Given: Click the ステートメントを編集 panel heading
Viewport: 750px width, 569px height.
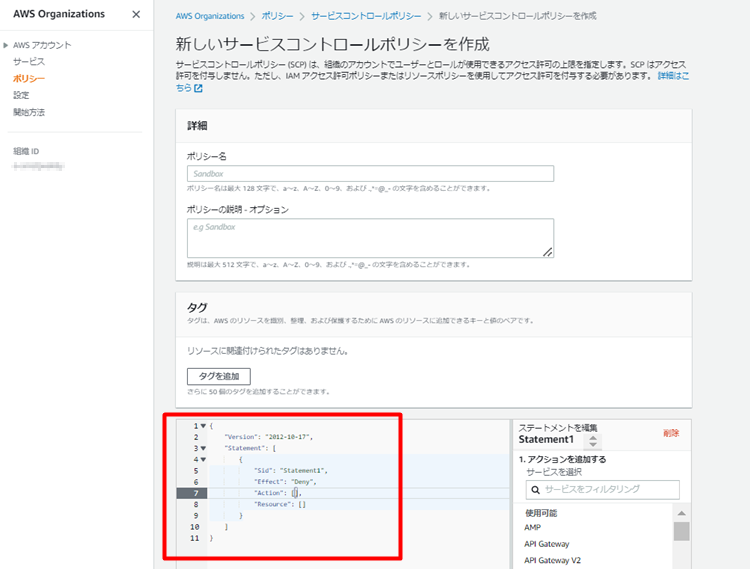Looking at the screenshot, I should (558, 427).
